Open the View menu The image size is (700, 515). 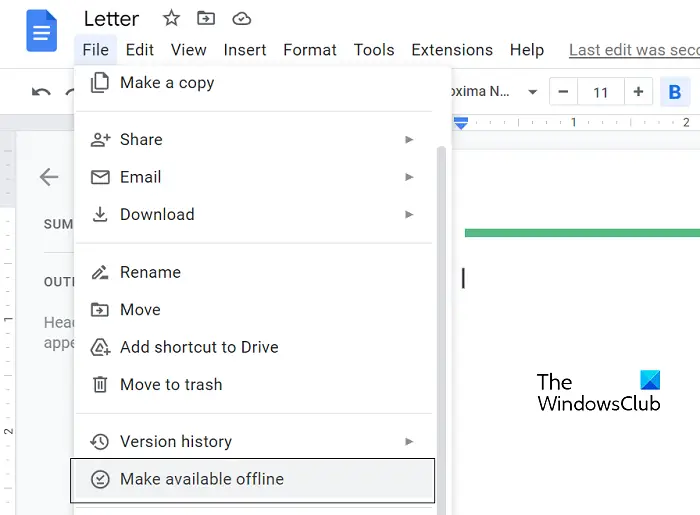tap(188, 50)
